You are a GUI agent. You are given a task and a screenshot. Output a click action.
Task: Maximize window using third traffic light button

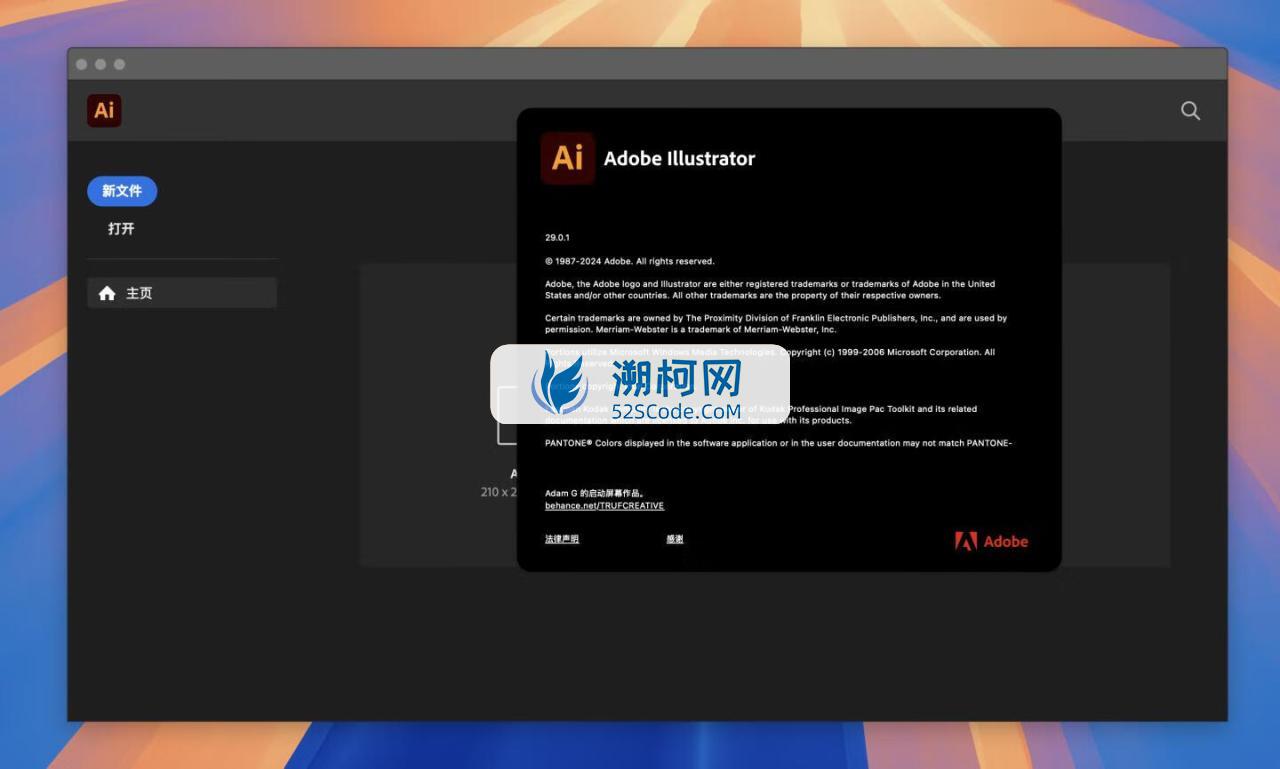119,64
